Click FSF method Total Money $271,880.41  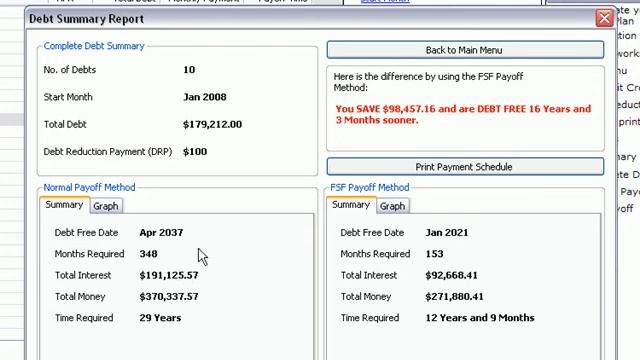pos(454,296)
